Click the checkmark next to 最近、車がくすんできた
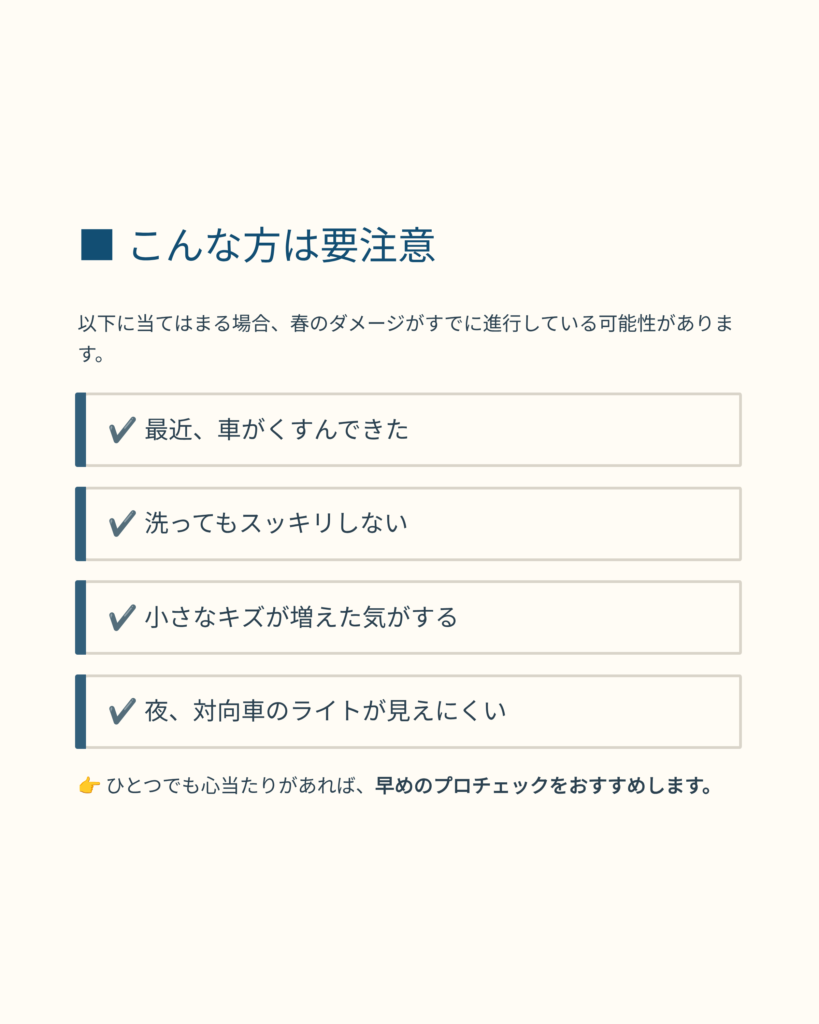The image size is (819, 1024). [122, 430]
